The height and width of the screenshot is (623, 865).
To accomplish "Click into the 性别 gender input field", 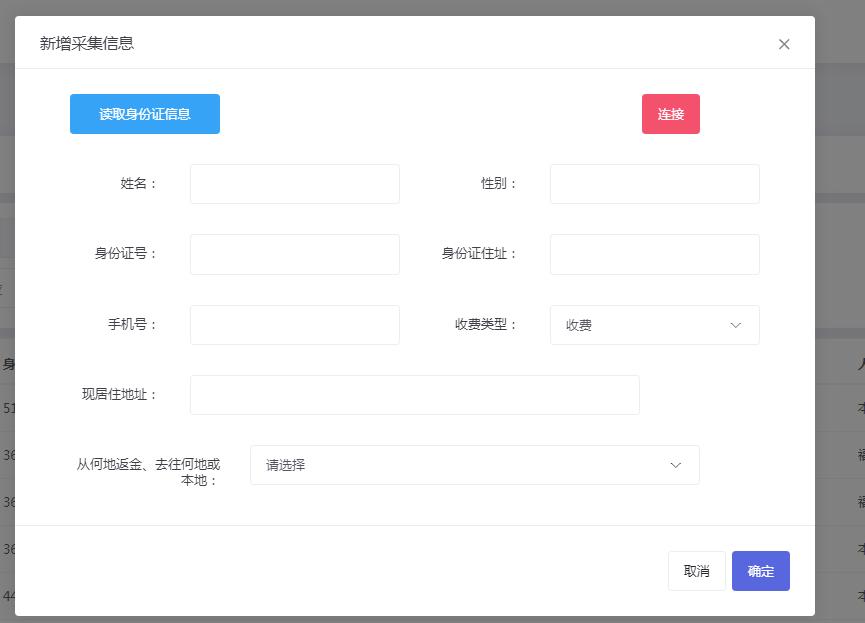I will (x=654, y=184).
